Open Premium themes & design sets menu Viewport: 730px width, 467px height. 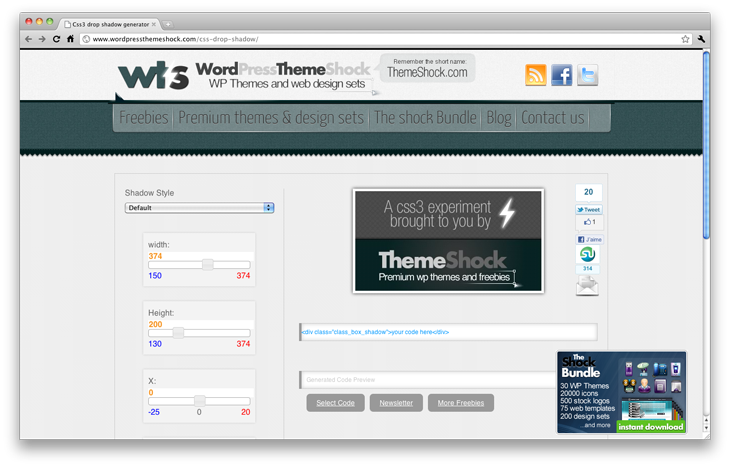(x=271, y=118)
